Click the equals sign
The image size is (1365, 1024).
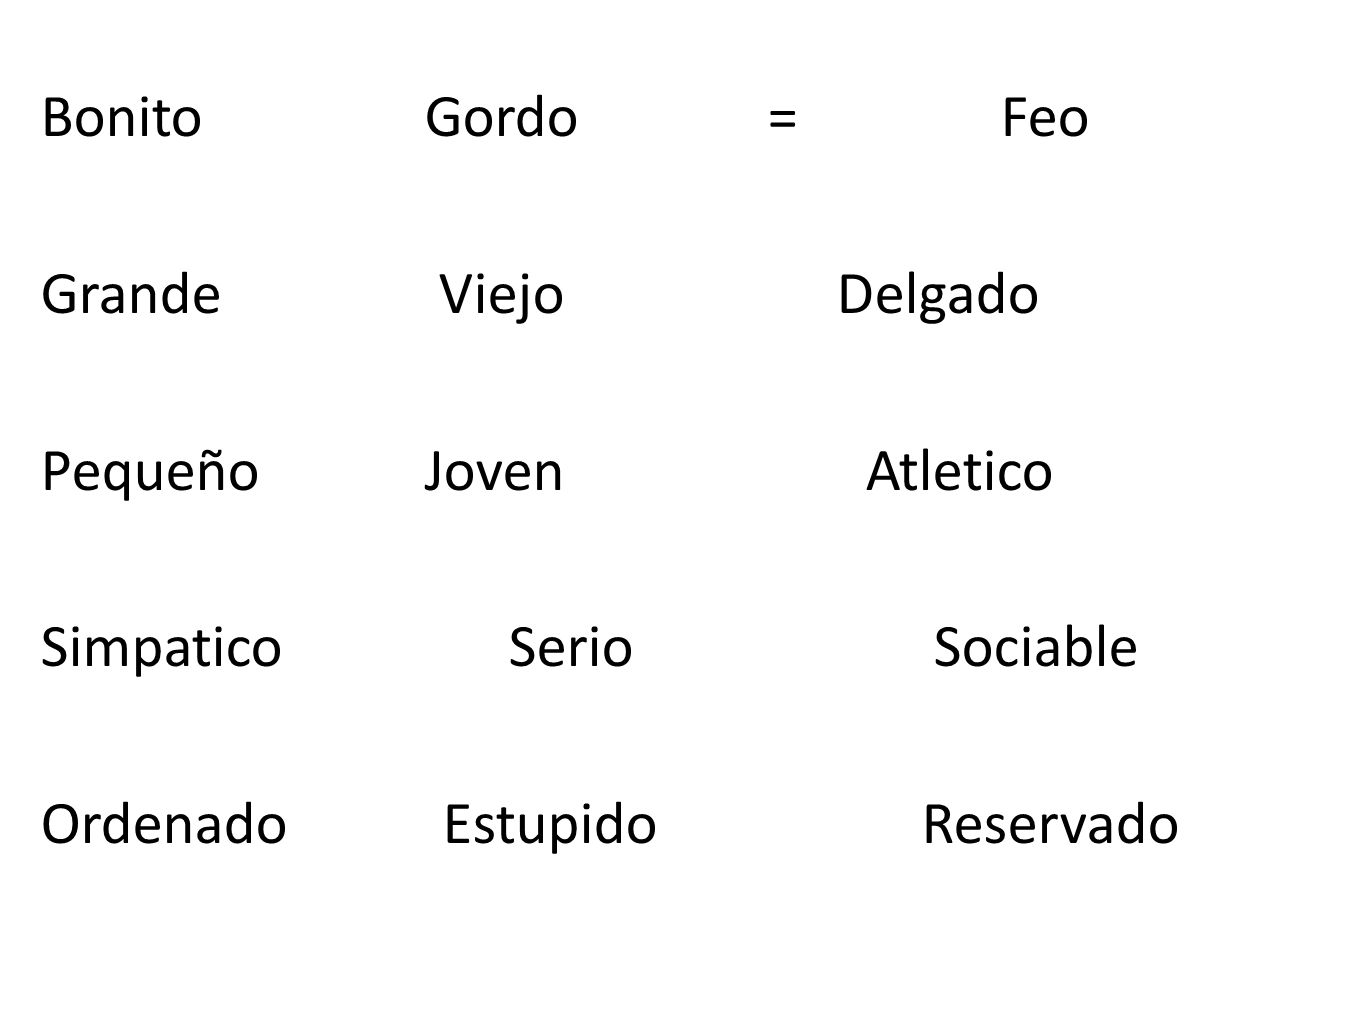783,119
